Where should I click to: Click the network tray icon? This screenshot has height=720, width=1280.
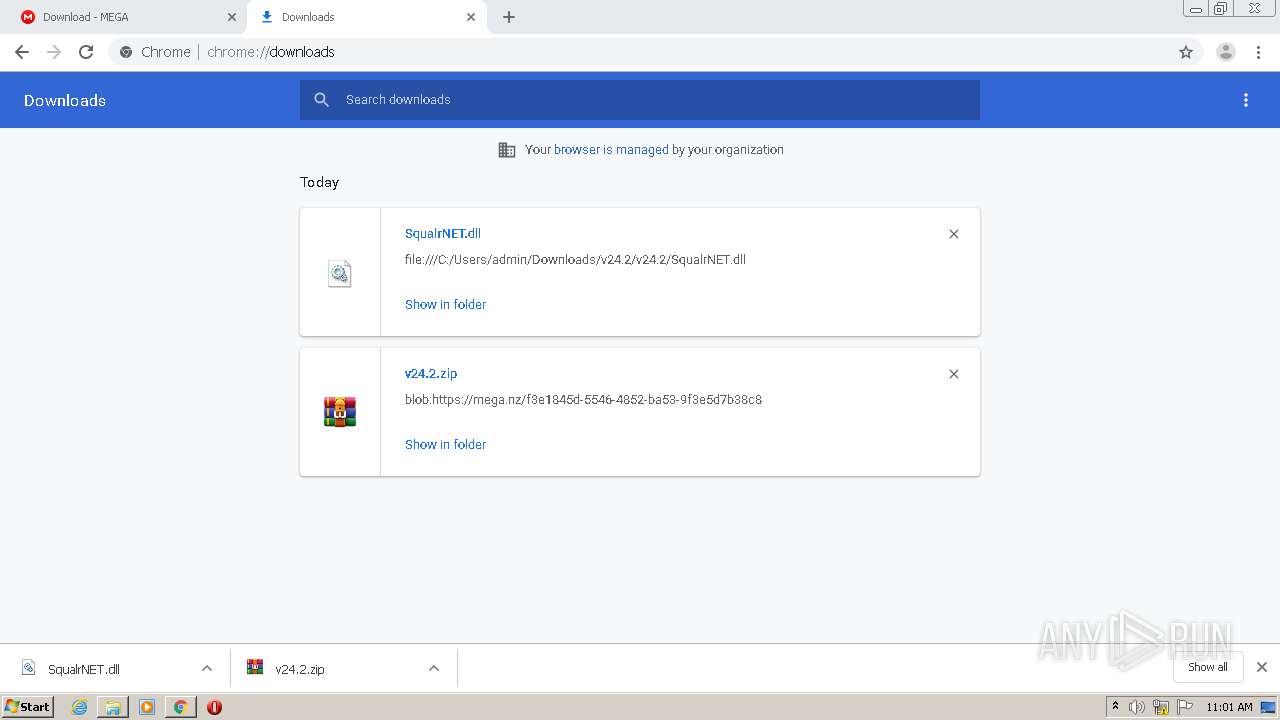1161,707
